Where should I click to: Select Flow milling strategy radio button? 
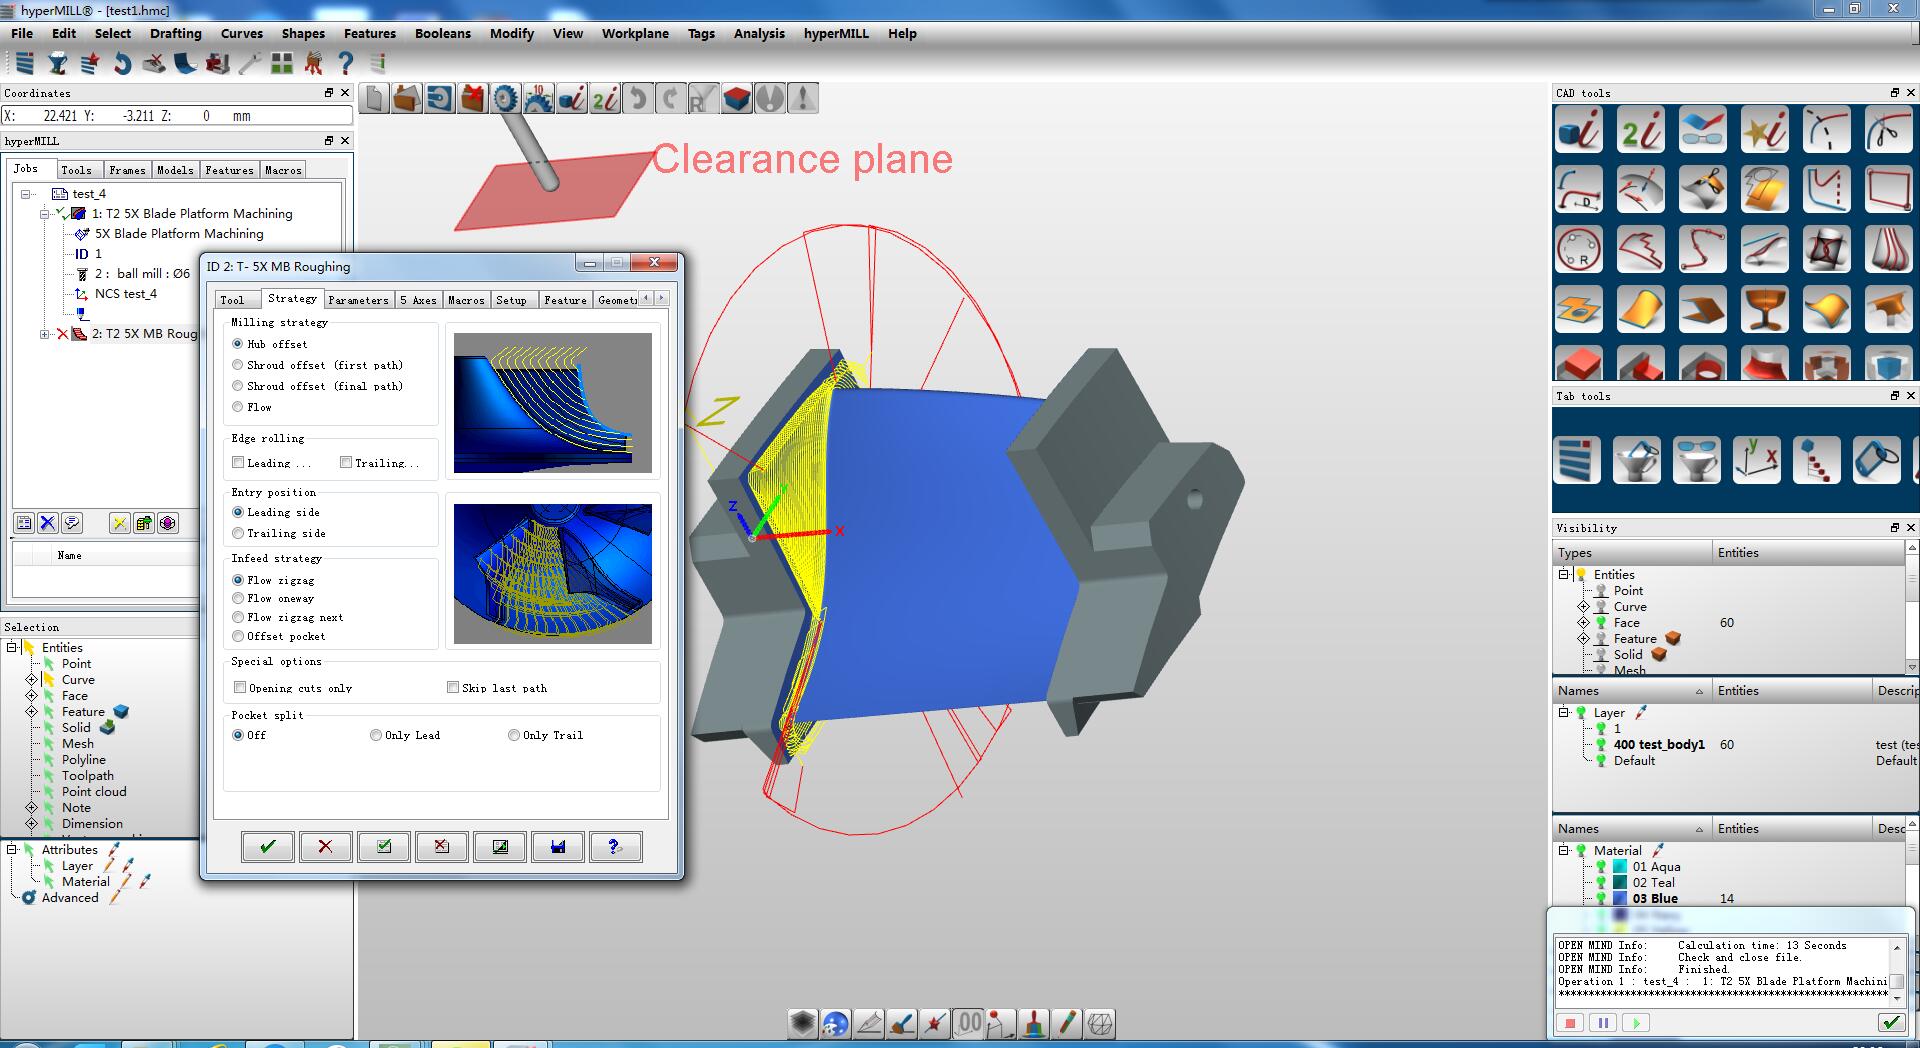coord(238,407)
